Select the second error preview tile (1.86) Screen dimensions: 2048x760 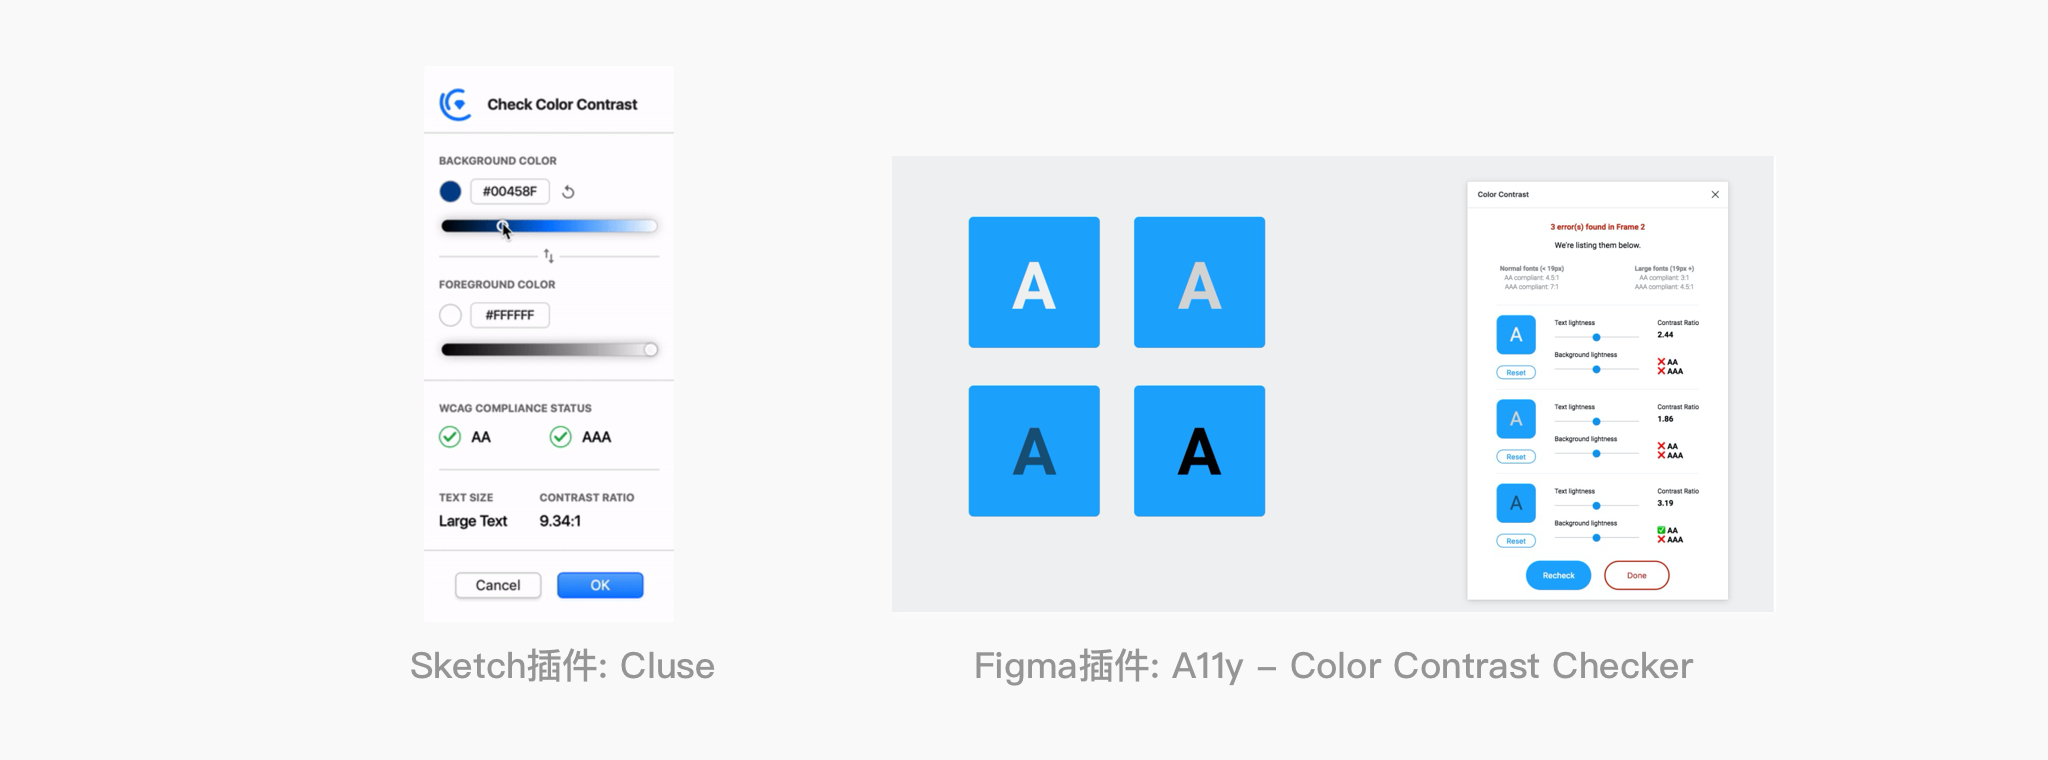point(1516,419)
